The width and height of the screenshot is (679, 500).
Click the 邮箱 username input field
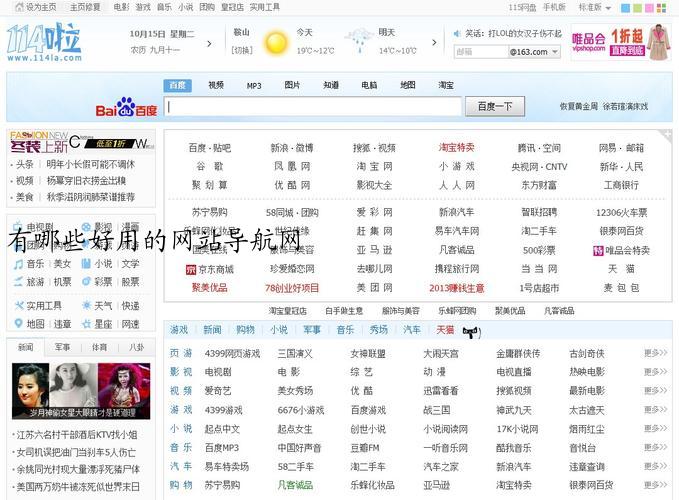pyautogui.click(x=481, y=52)
